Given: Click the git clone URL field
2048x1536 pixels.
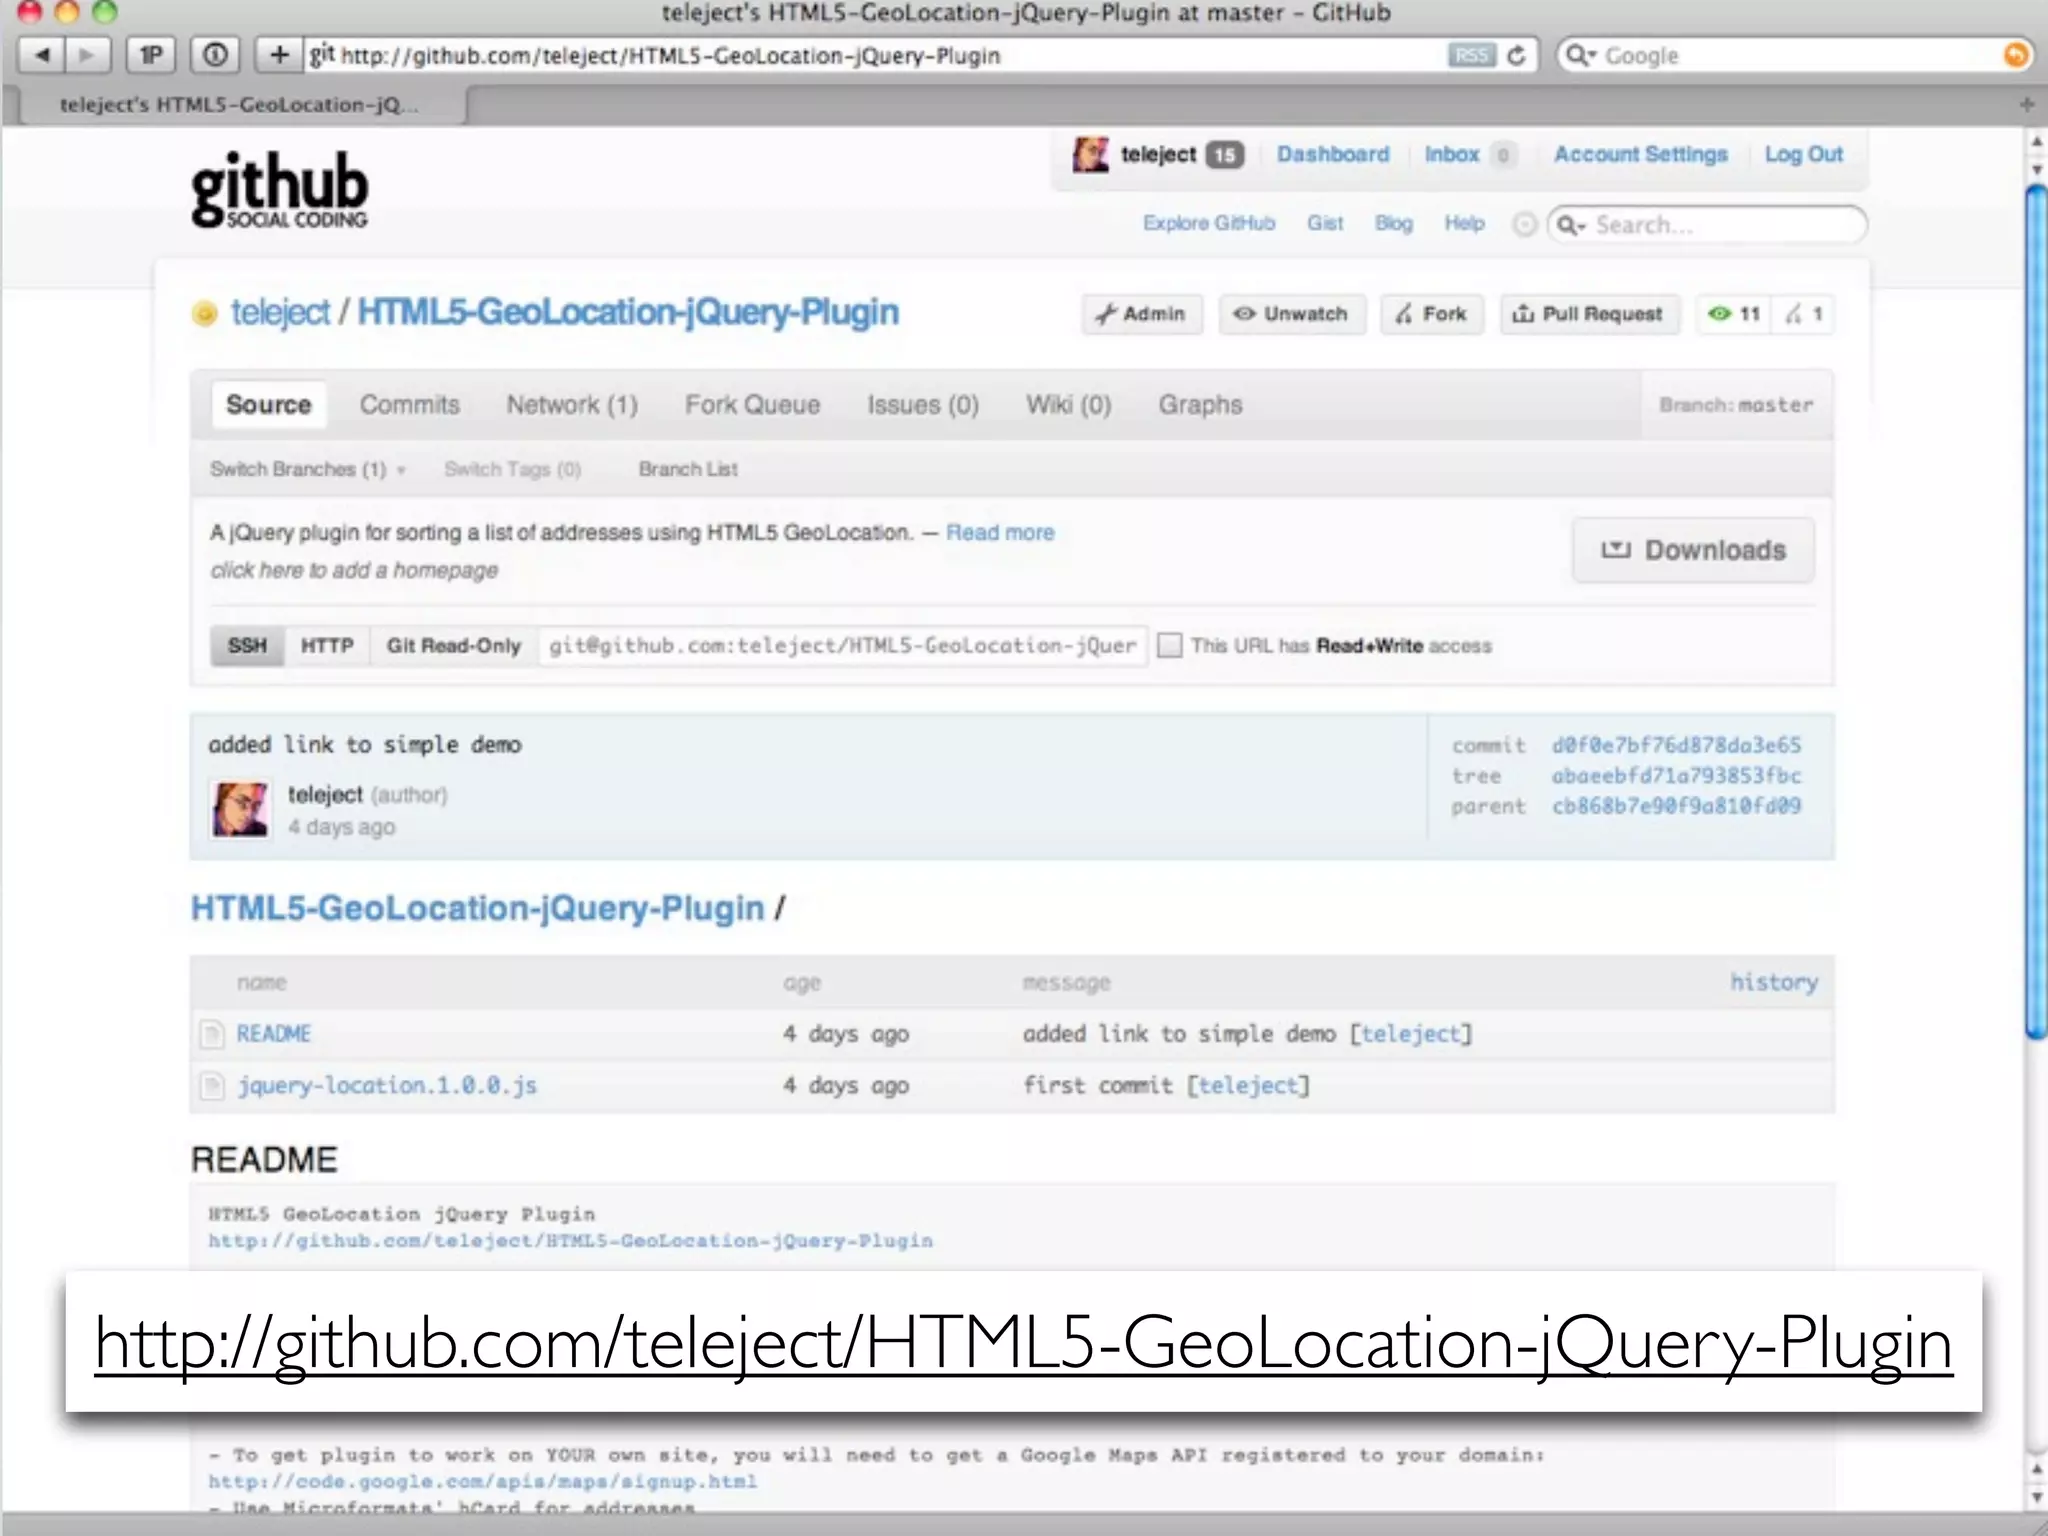Looking at the screenshot, I should (843, 646).
